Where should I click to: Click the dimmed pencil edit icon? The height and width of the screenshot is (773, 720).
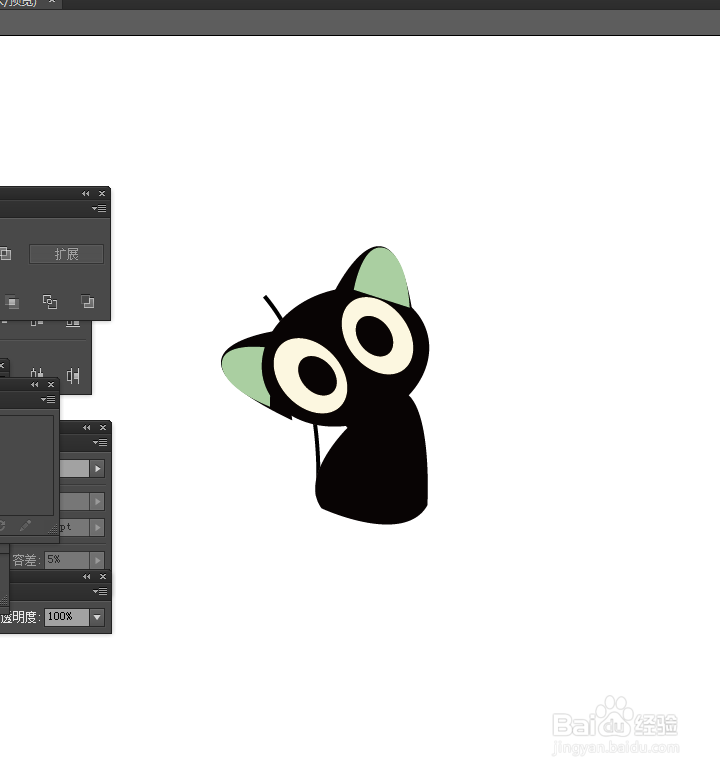(25, 526)
